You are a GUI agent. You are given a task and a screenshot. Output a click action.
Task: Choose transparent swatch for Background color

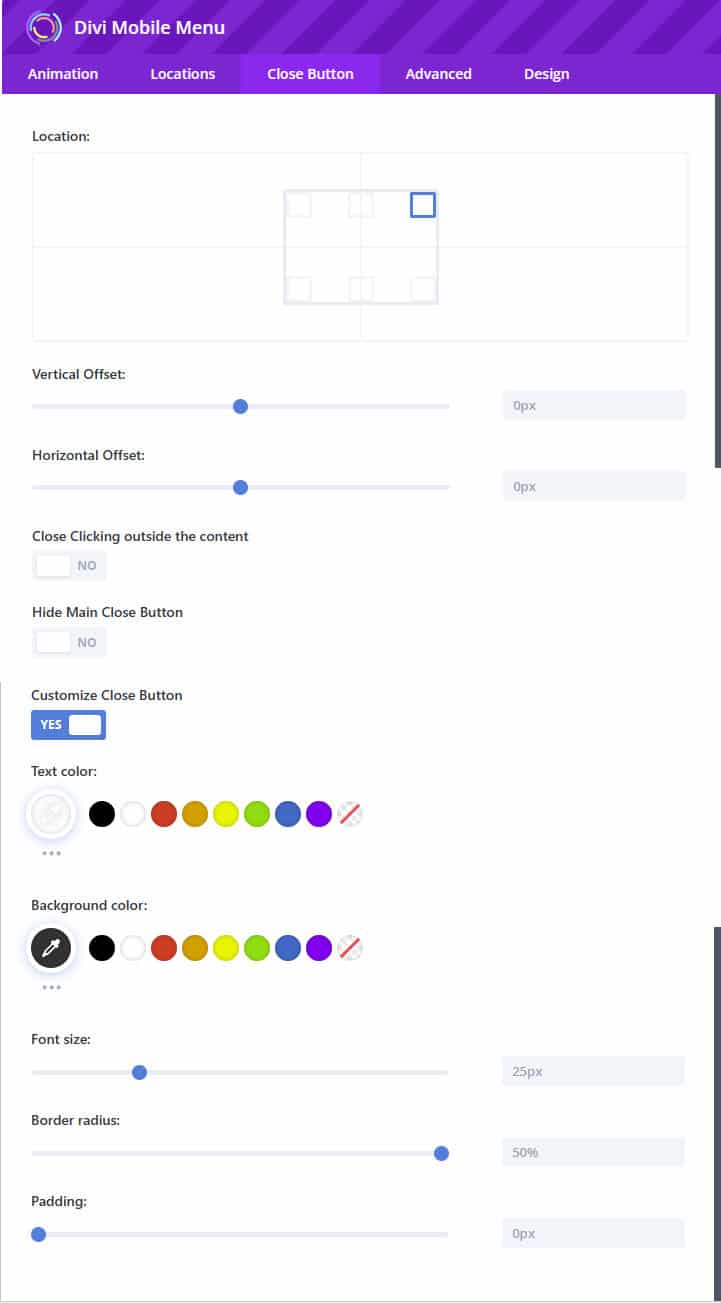(350, 948)
